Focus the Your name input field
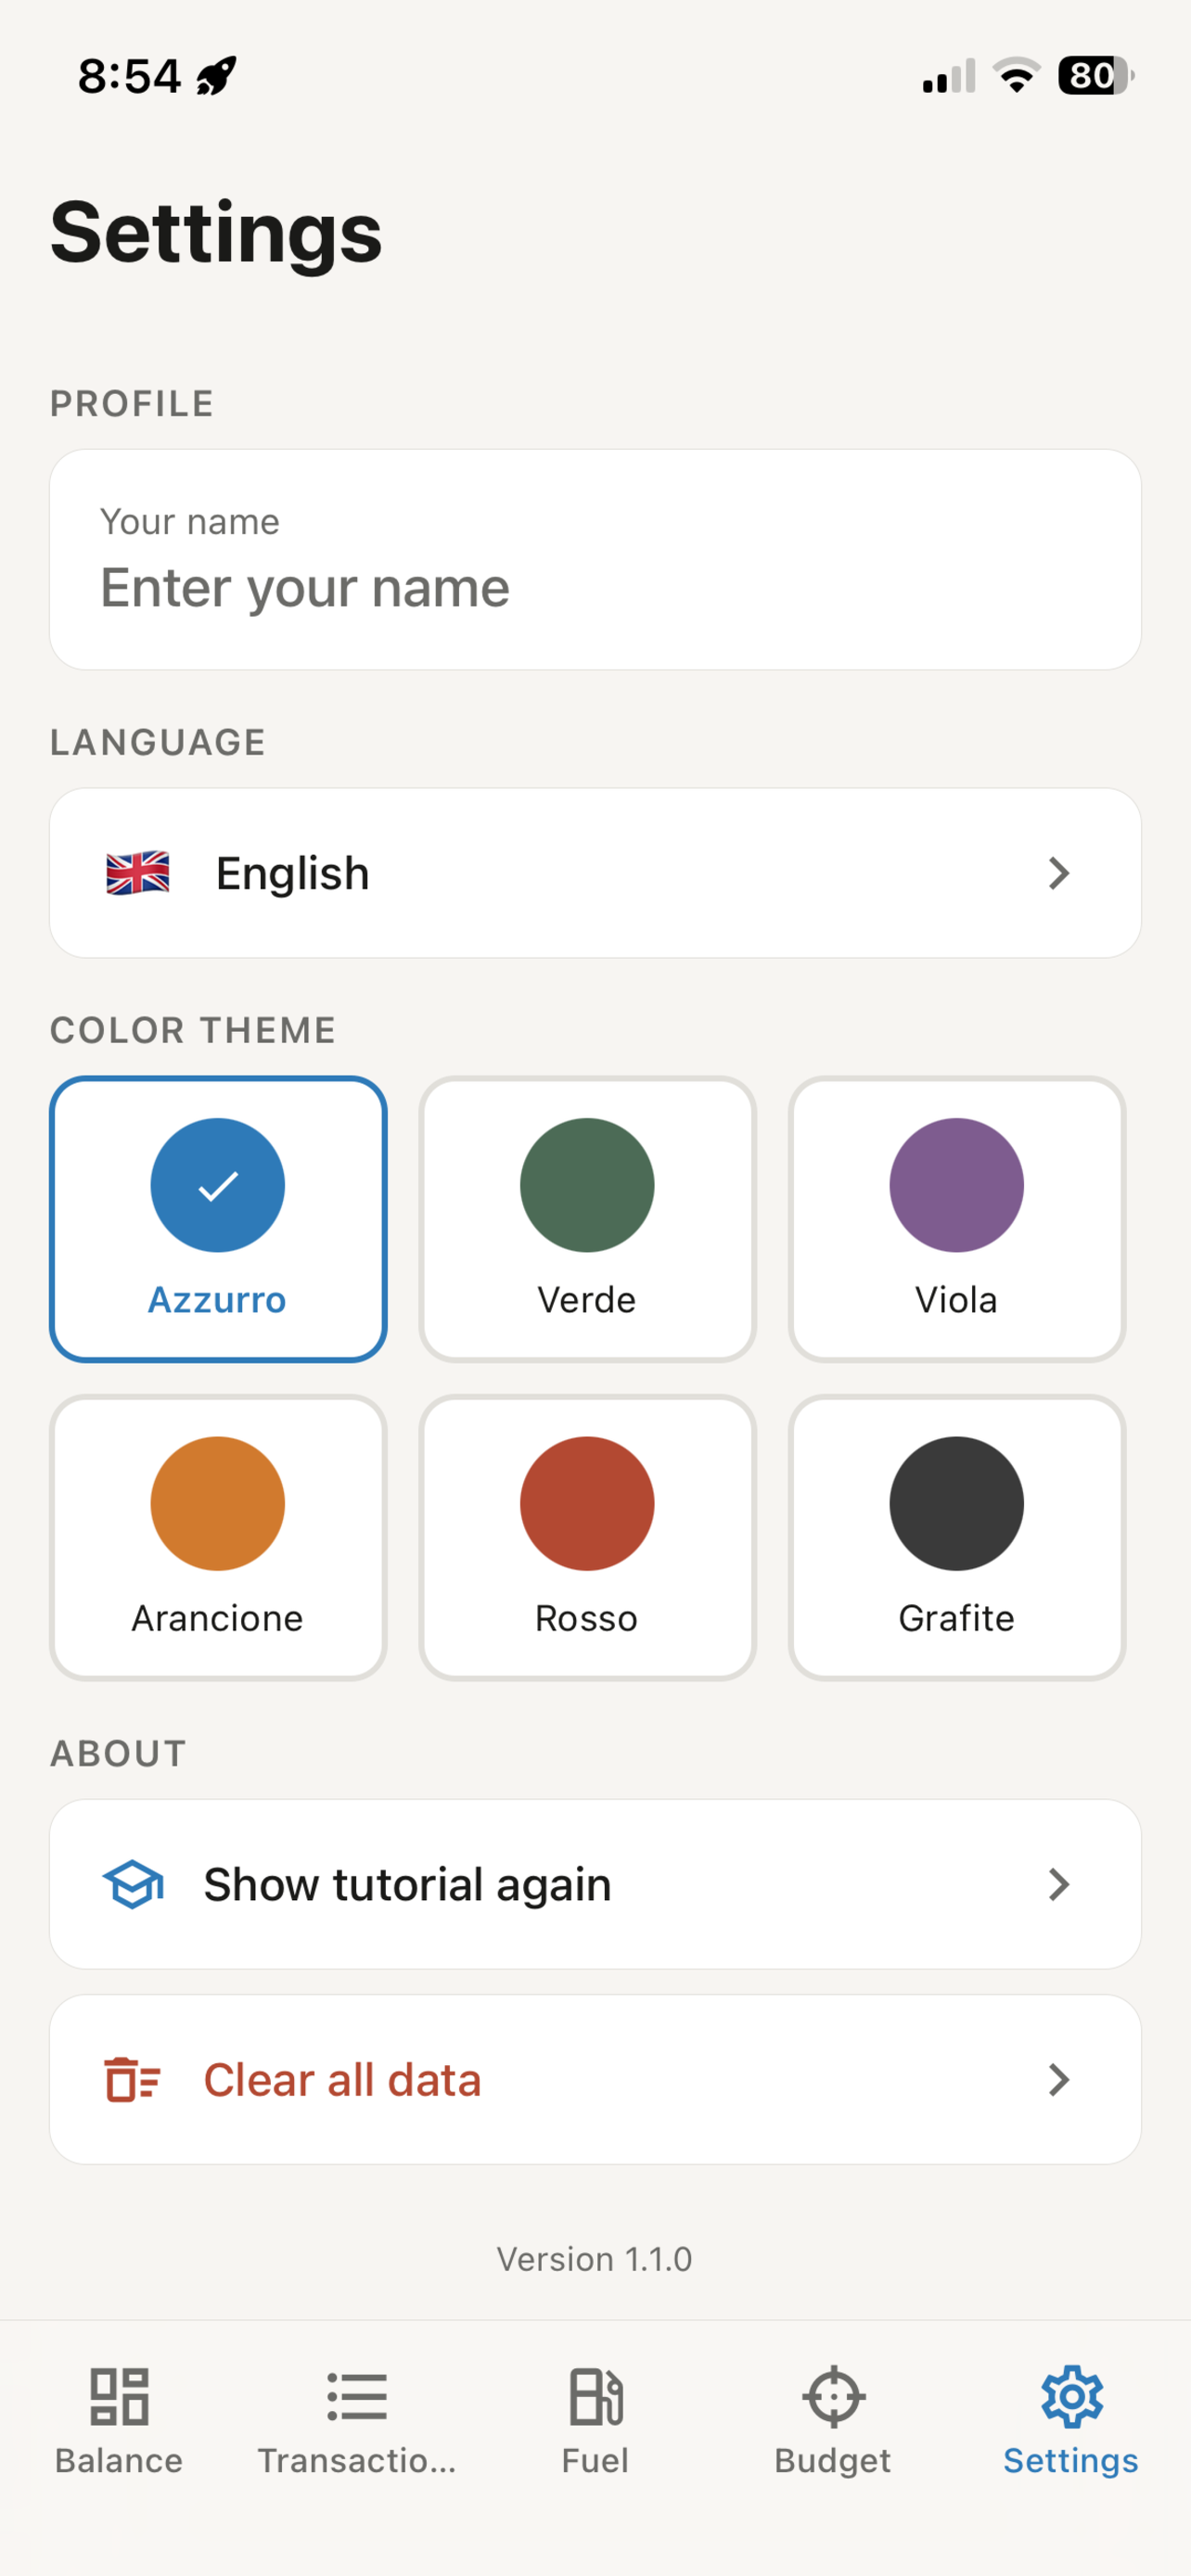The image size is (1191, 2576). (595, 560)
